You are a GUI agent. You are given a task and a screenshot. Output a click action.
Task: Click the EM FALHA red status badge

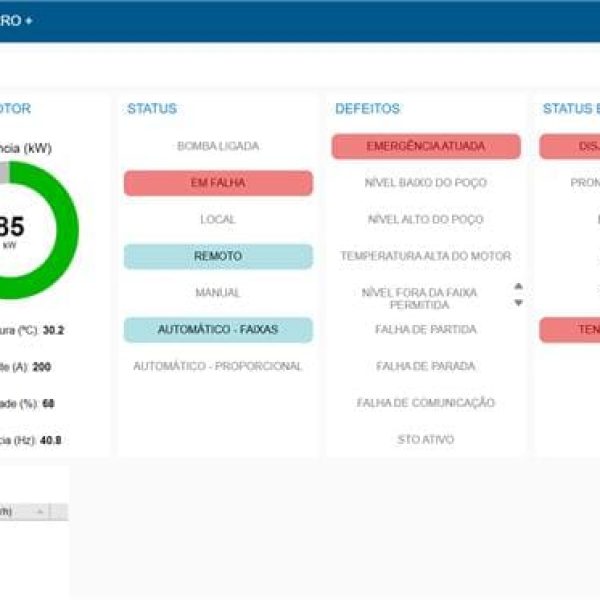(x=218, y=183)
